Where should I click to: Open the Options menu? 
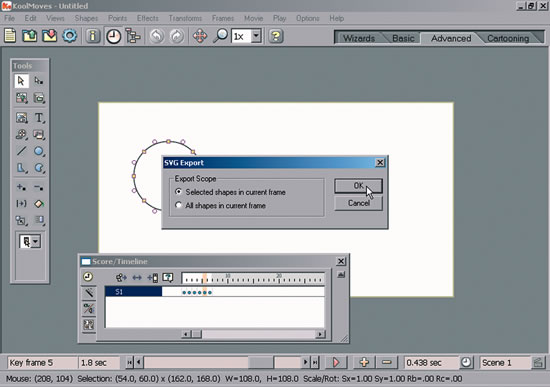click(x=308, y=18)
